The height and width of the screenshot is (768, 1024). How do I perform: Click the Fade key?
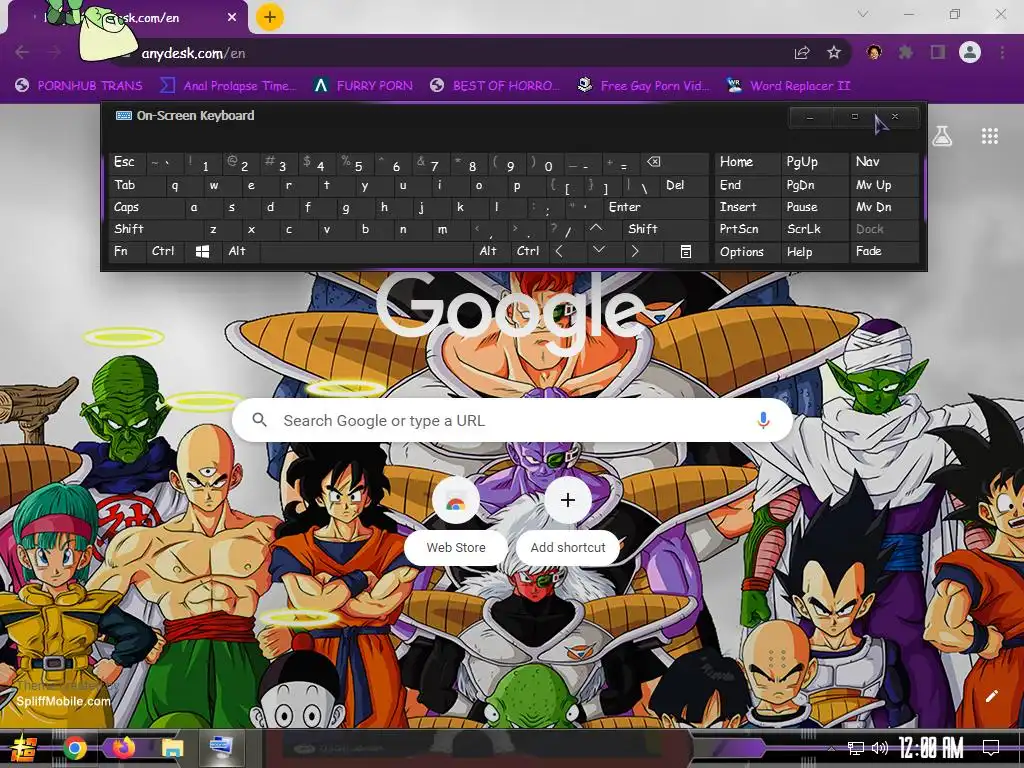pos(885,251)
